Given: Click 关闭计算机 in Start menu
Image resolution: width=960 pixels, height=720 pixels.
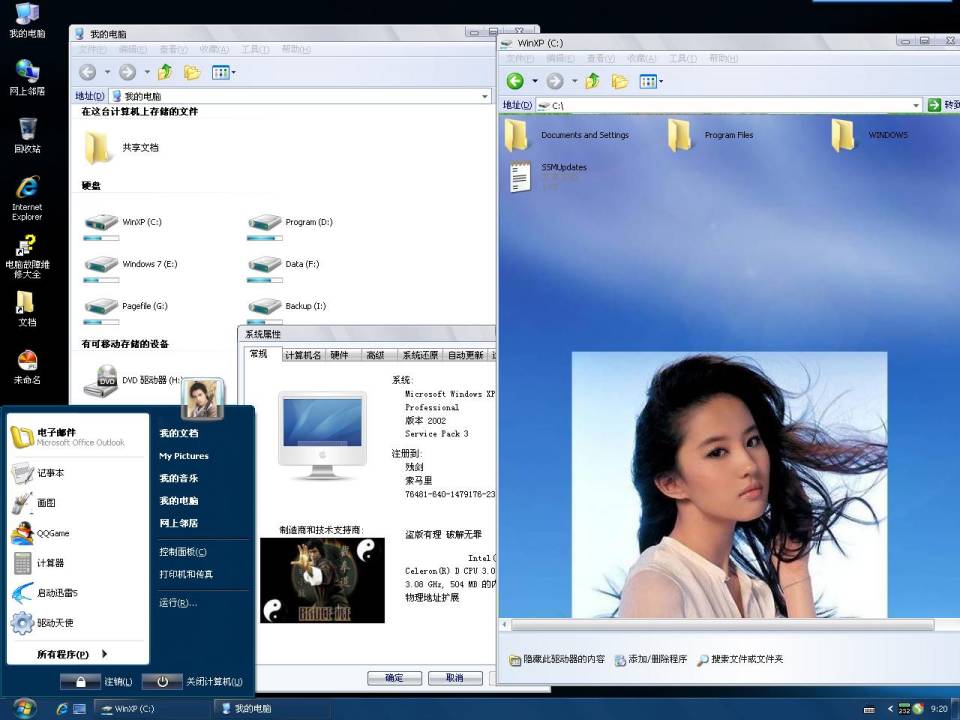Looking at the screenshot, I should coord(192,681).
